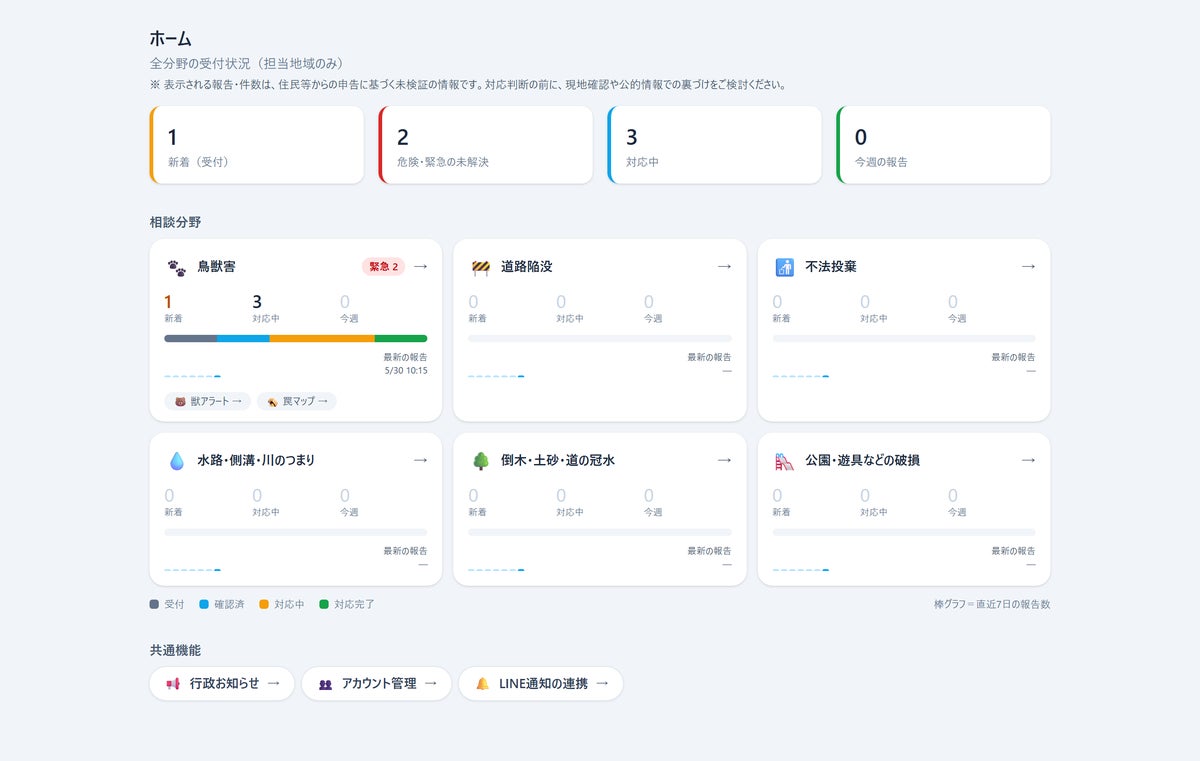Viewport: 1200px width, 761px height.
Task: Click the megaphone icon on 行政お知らせ
Action: (x=173, y=684)
